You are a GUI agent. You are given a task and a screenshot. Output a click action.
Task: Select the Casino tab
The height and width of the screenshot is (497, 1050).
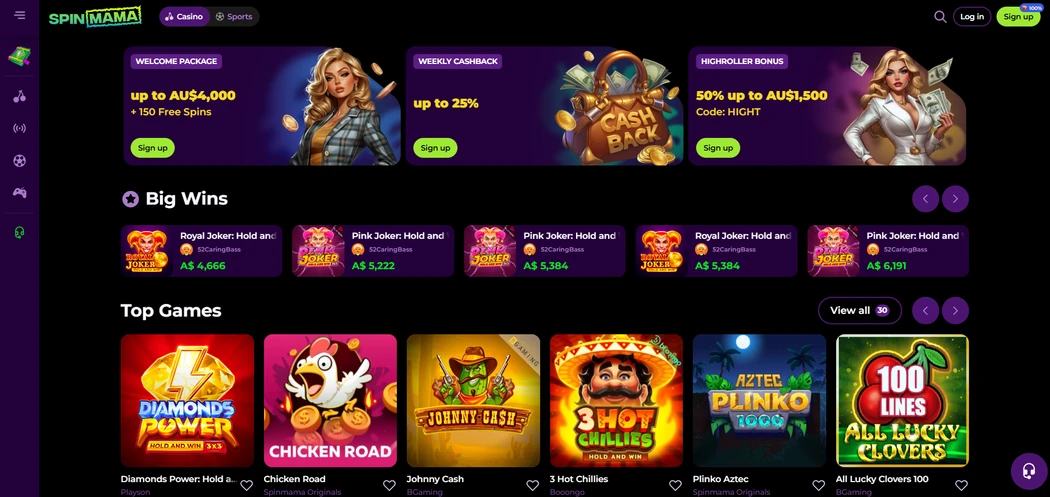coord(184,17)
